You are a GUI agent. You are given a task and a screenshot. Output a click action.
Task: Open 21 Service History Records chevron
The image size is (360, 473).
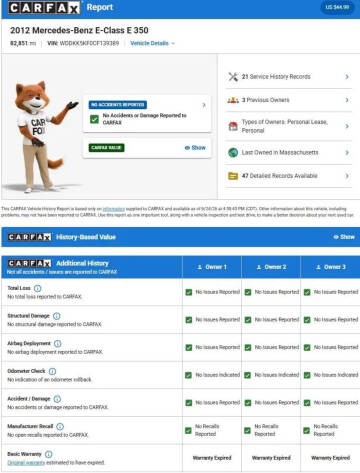point(347,77)
